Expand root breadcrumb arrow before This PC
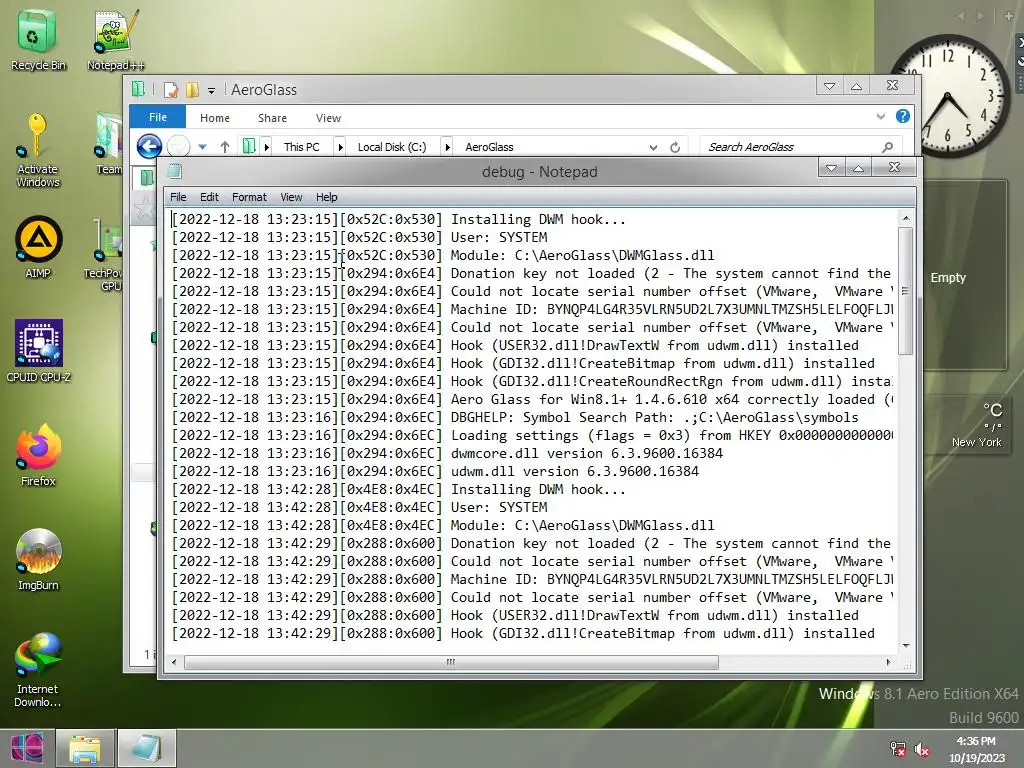1024x768 pixels. point(266,147)
